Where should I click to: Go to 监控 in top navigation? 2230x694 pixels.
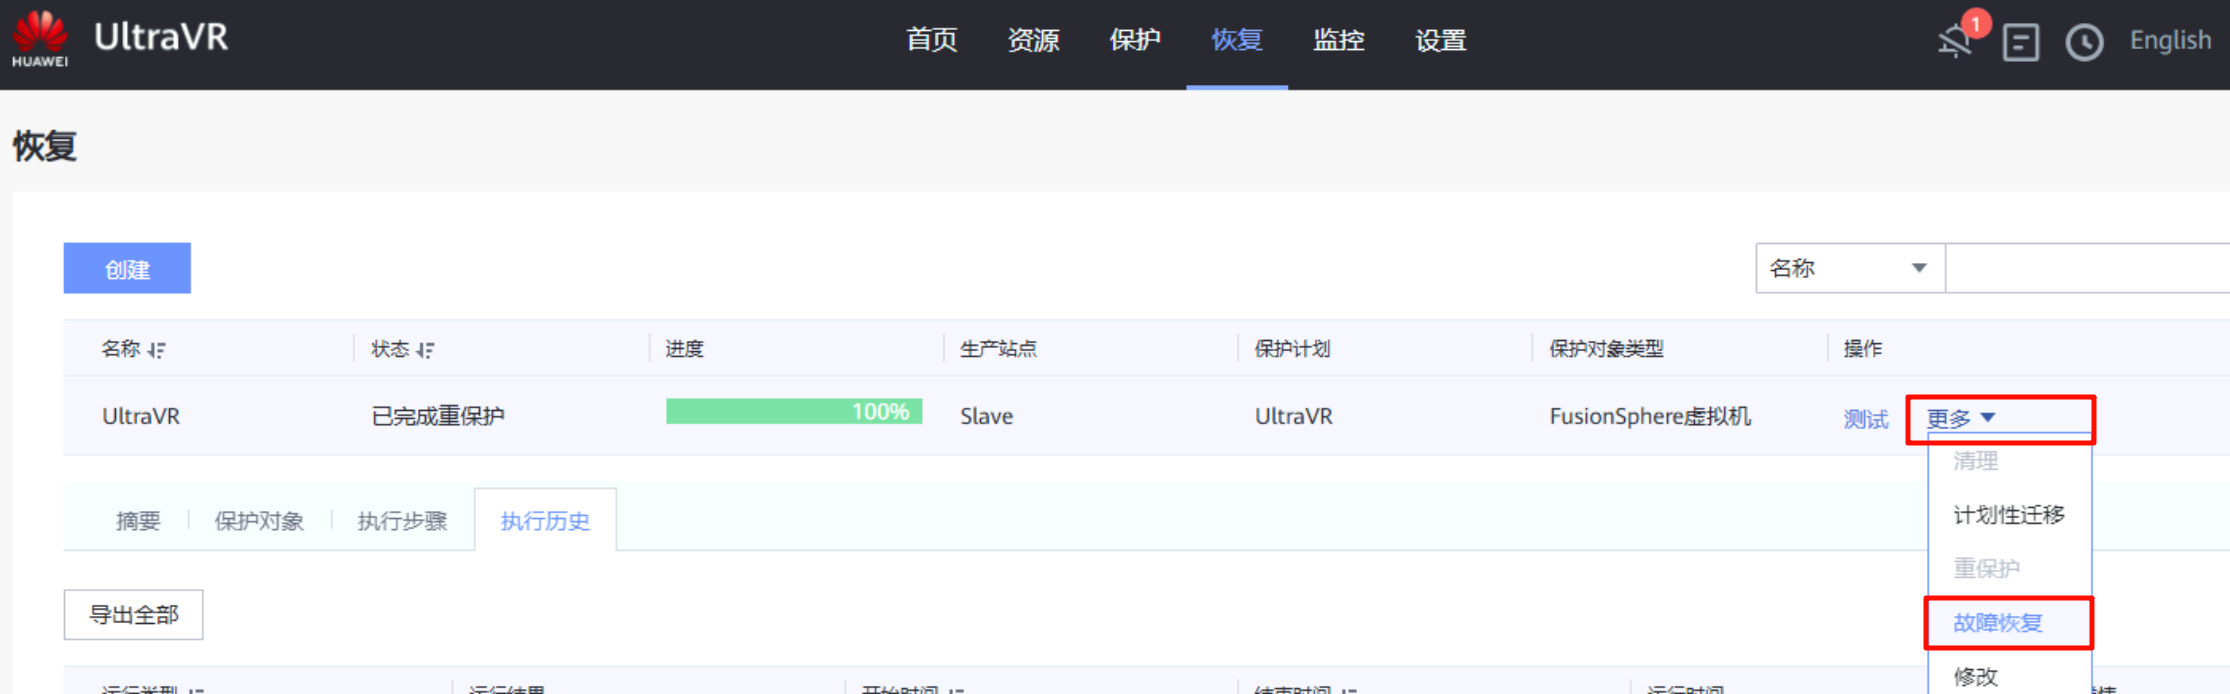click(x=1338, y=40)
